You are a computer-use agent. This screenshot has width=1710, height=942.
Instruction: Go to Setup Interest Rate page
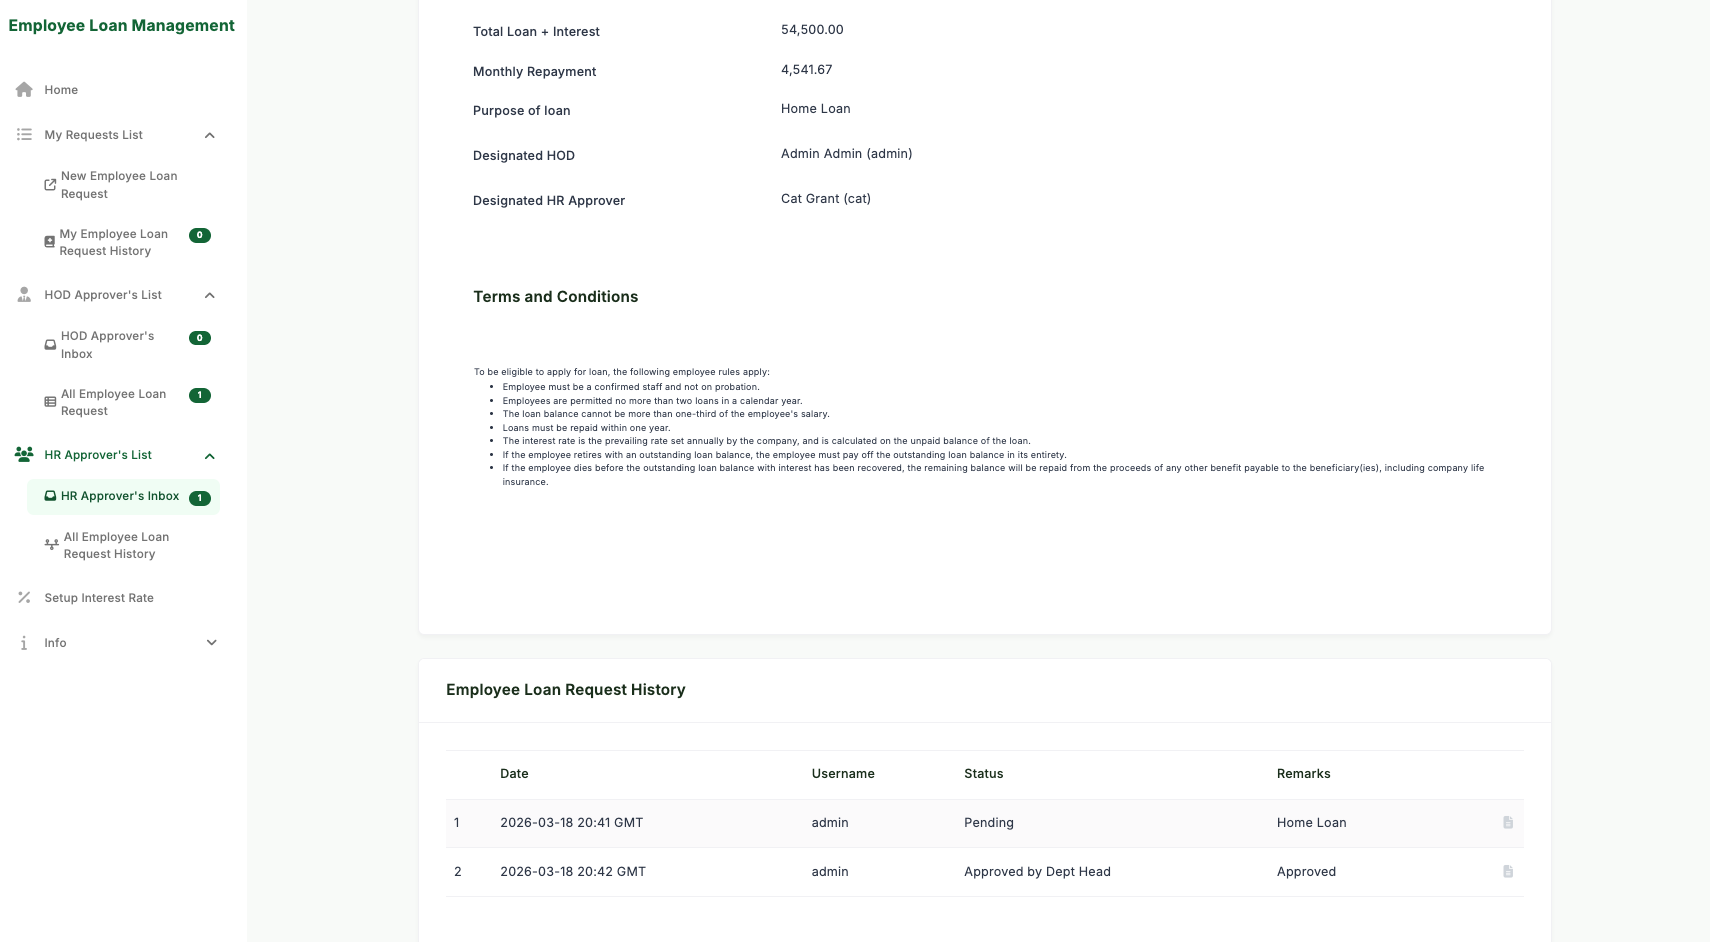(99, 598)
